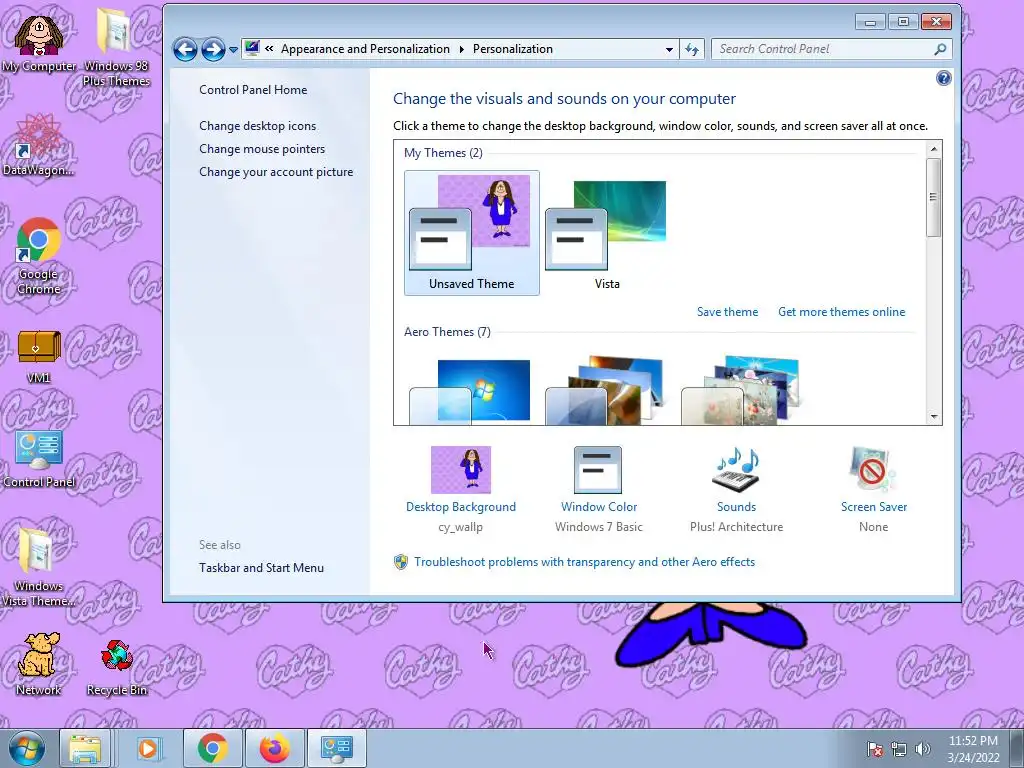This screenshot has height=768, width=1024.
Task: Open Desktop Background settings
Action: coord(460,490)
